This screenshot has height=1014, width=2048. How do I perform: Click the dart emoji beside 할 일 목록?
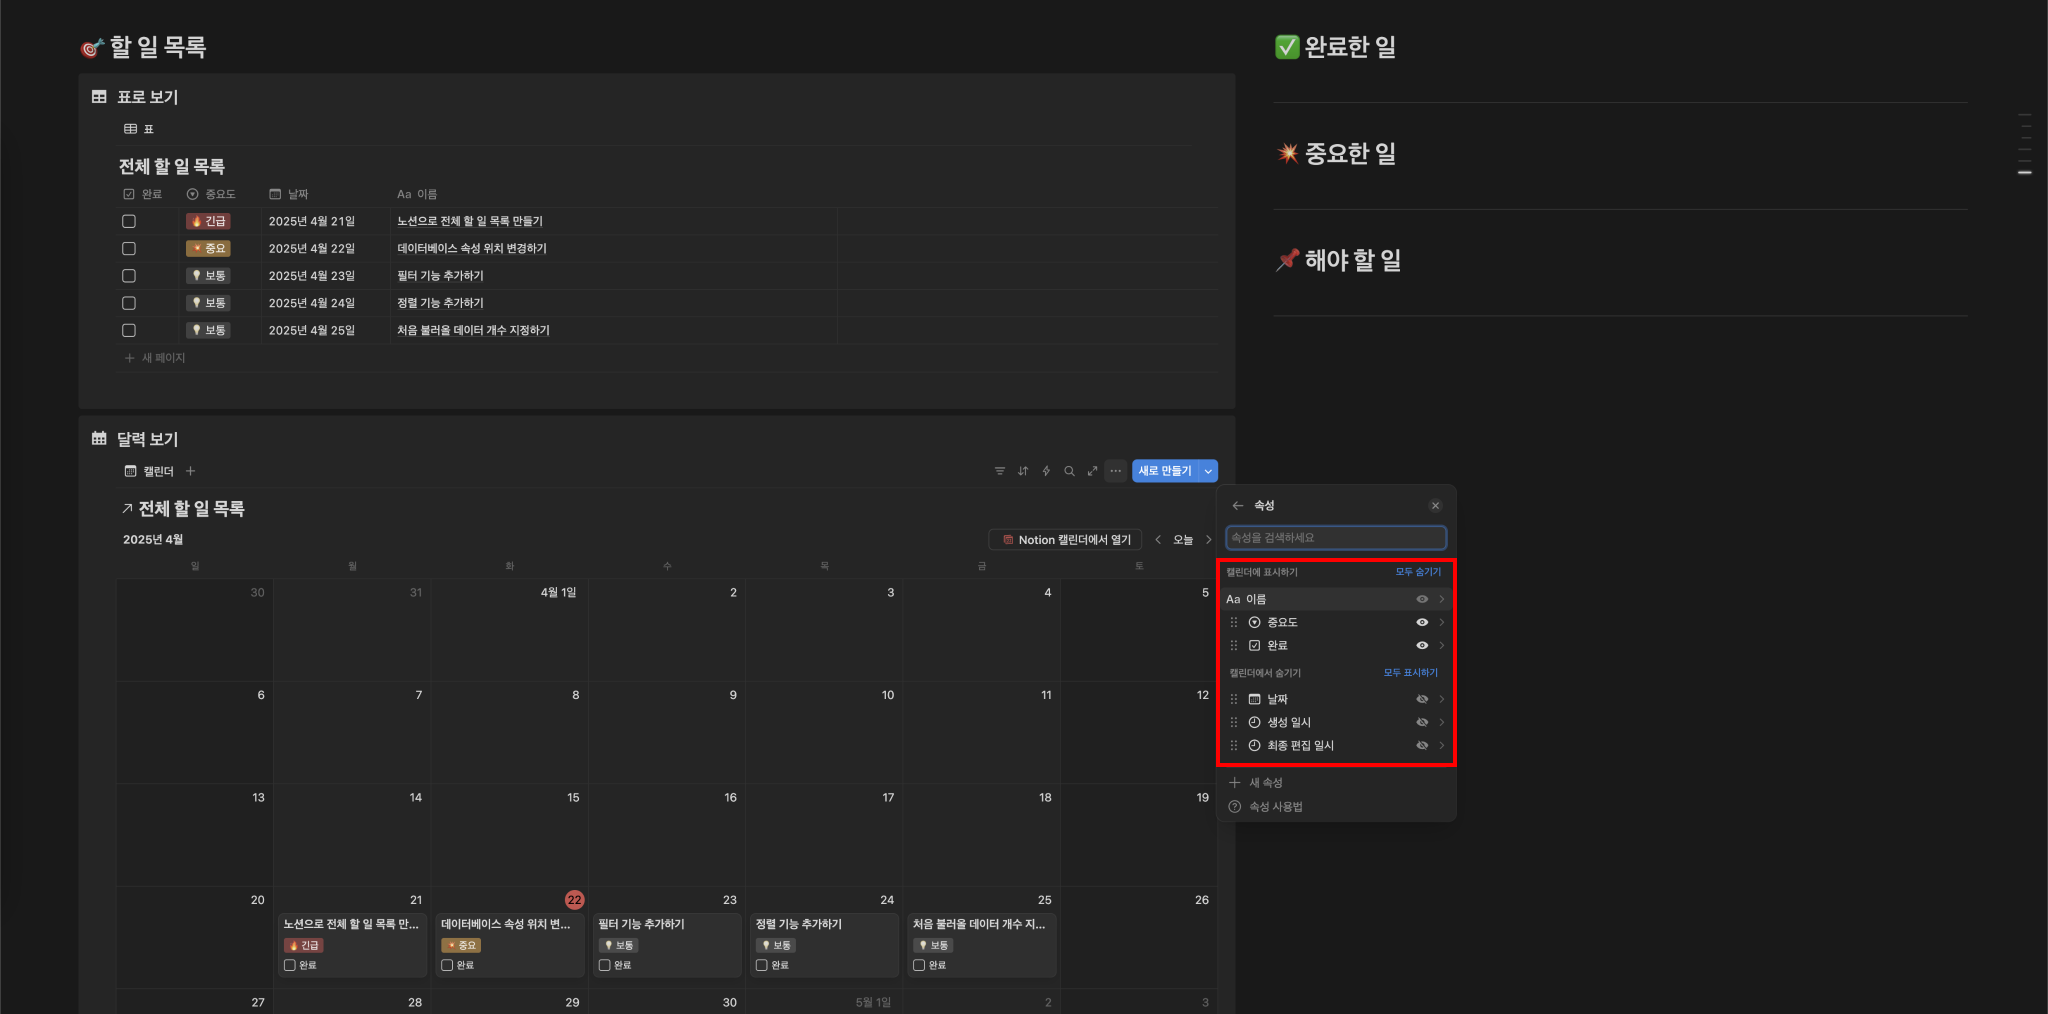coord(92,47)
